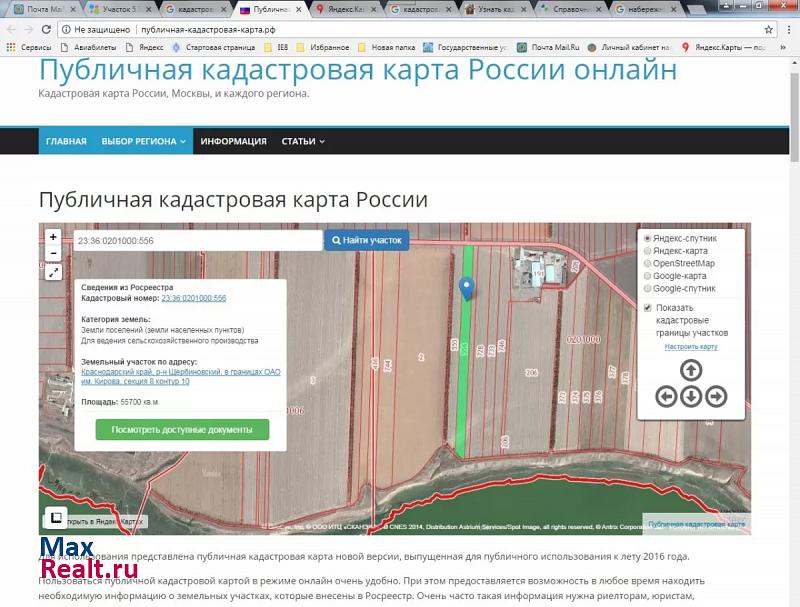Open the ИНФОРМАЦИЯ menu item

(233, 141)
